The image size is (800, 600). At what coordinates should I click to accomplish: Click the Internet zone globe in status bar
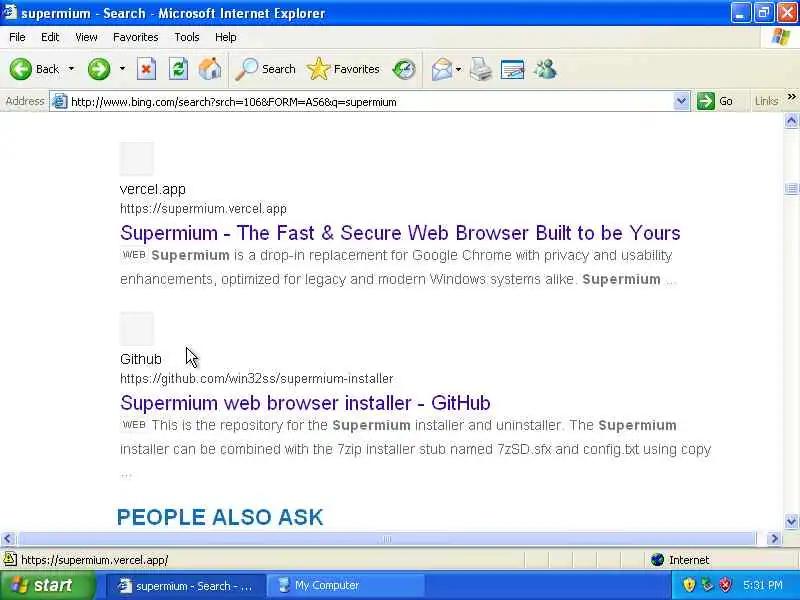click(658, 560)
